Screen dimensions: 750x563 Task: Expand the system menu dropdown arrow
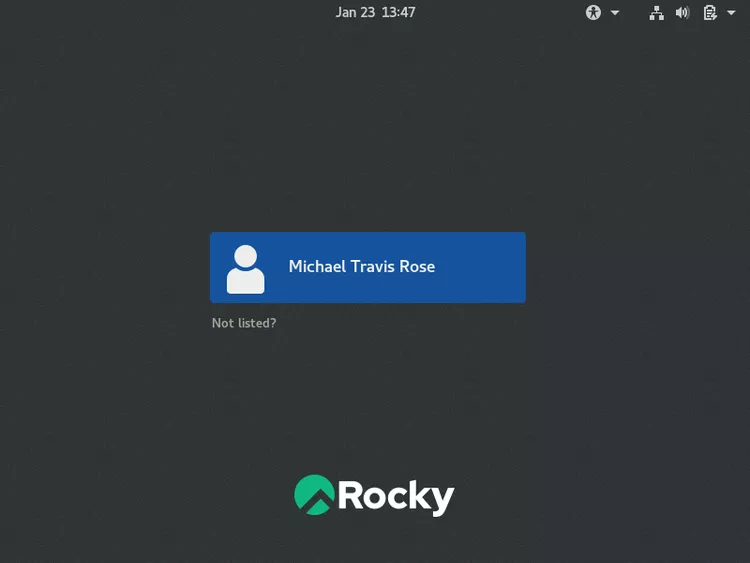coord(731,13)
